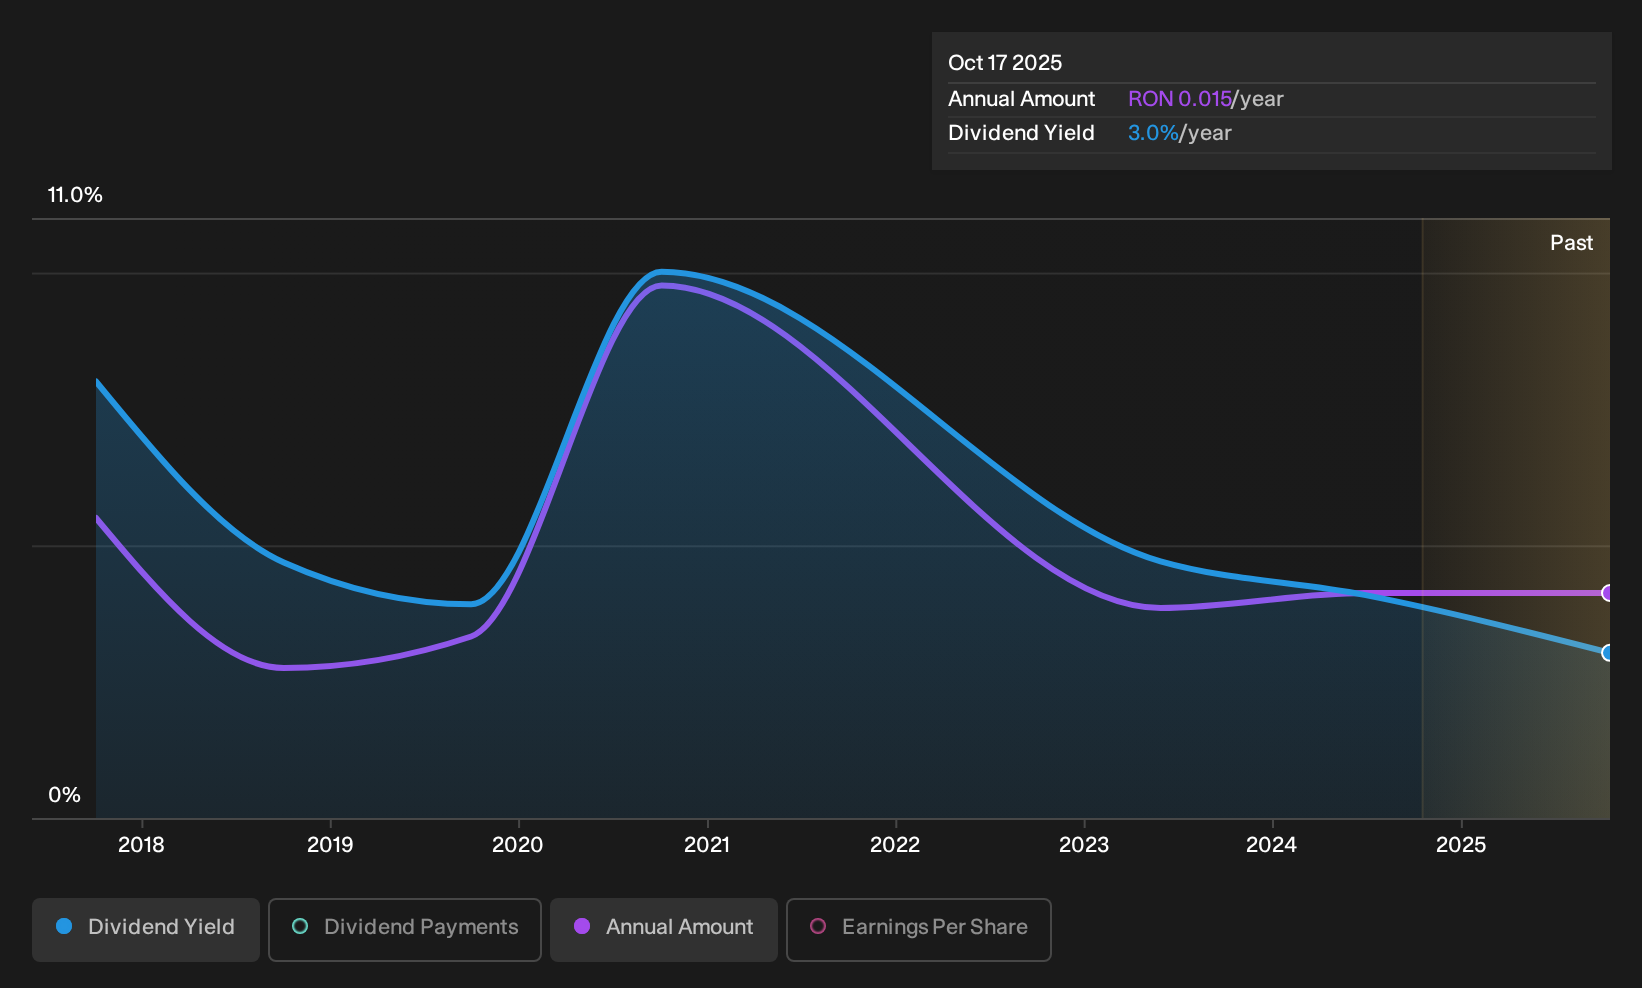Click the 2023 x-axis label
This screenshot has width=1642, height=988.
(x=1084, y=845)
